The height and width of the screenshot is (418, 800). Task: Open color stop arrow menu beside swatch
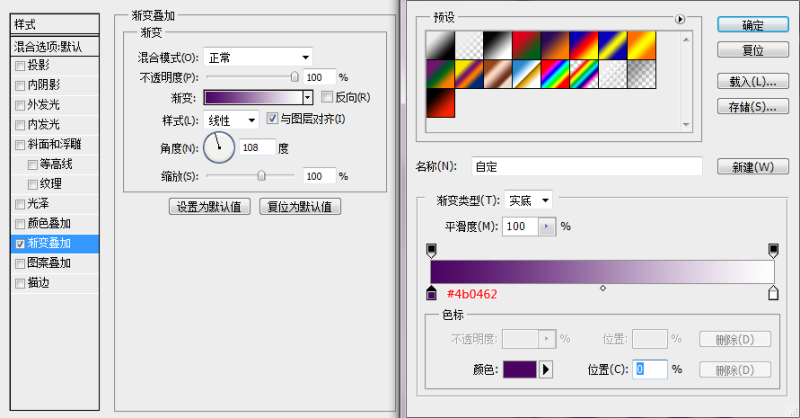[x=546, y=369]
